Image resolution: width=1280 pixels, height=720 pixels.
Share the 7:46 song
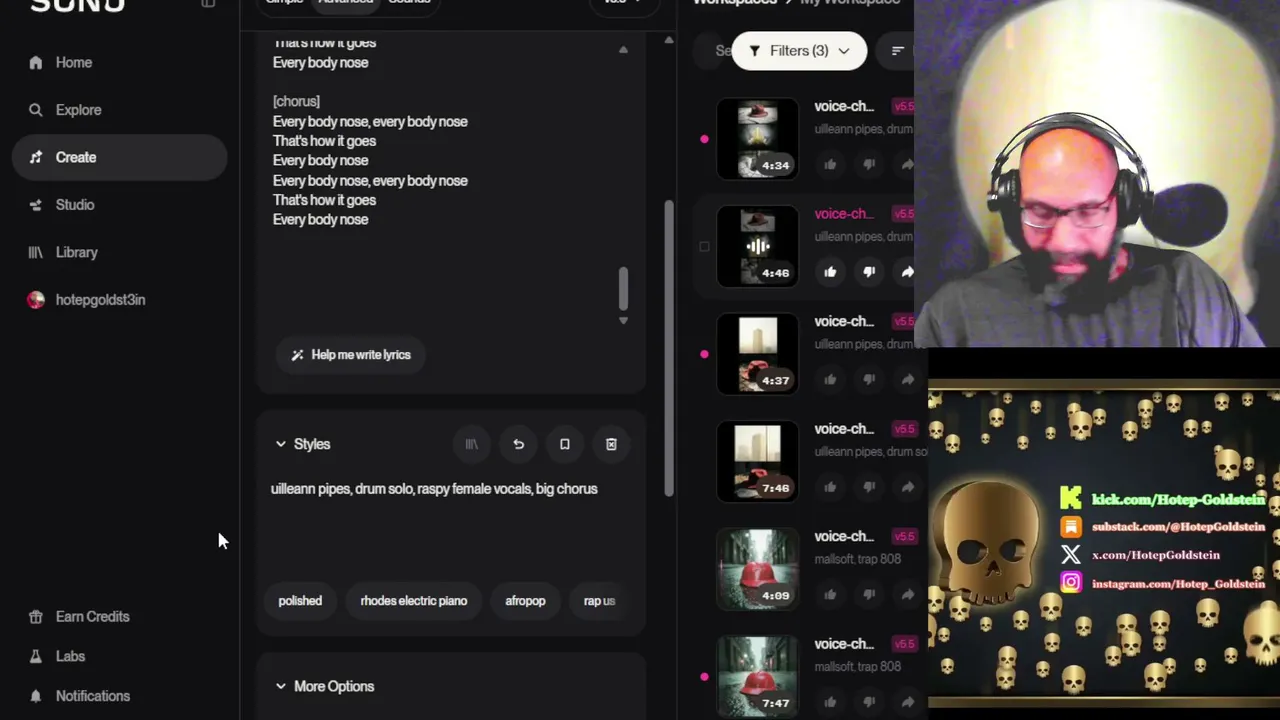pos(906,486)
